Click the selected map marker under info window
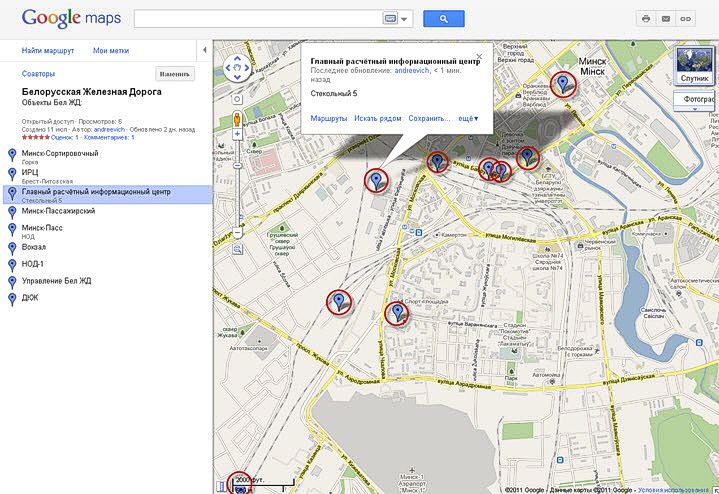719x494 pixels. [x=376, y=180]
